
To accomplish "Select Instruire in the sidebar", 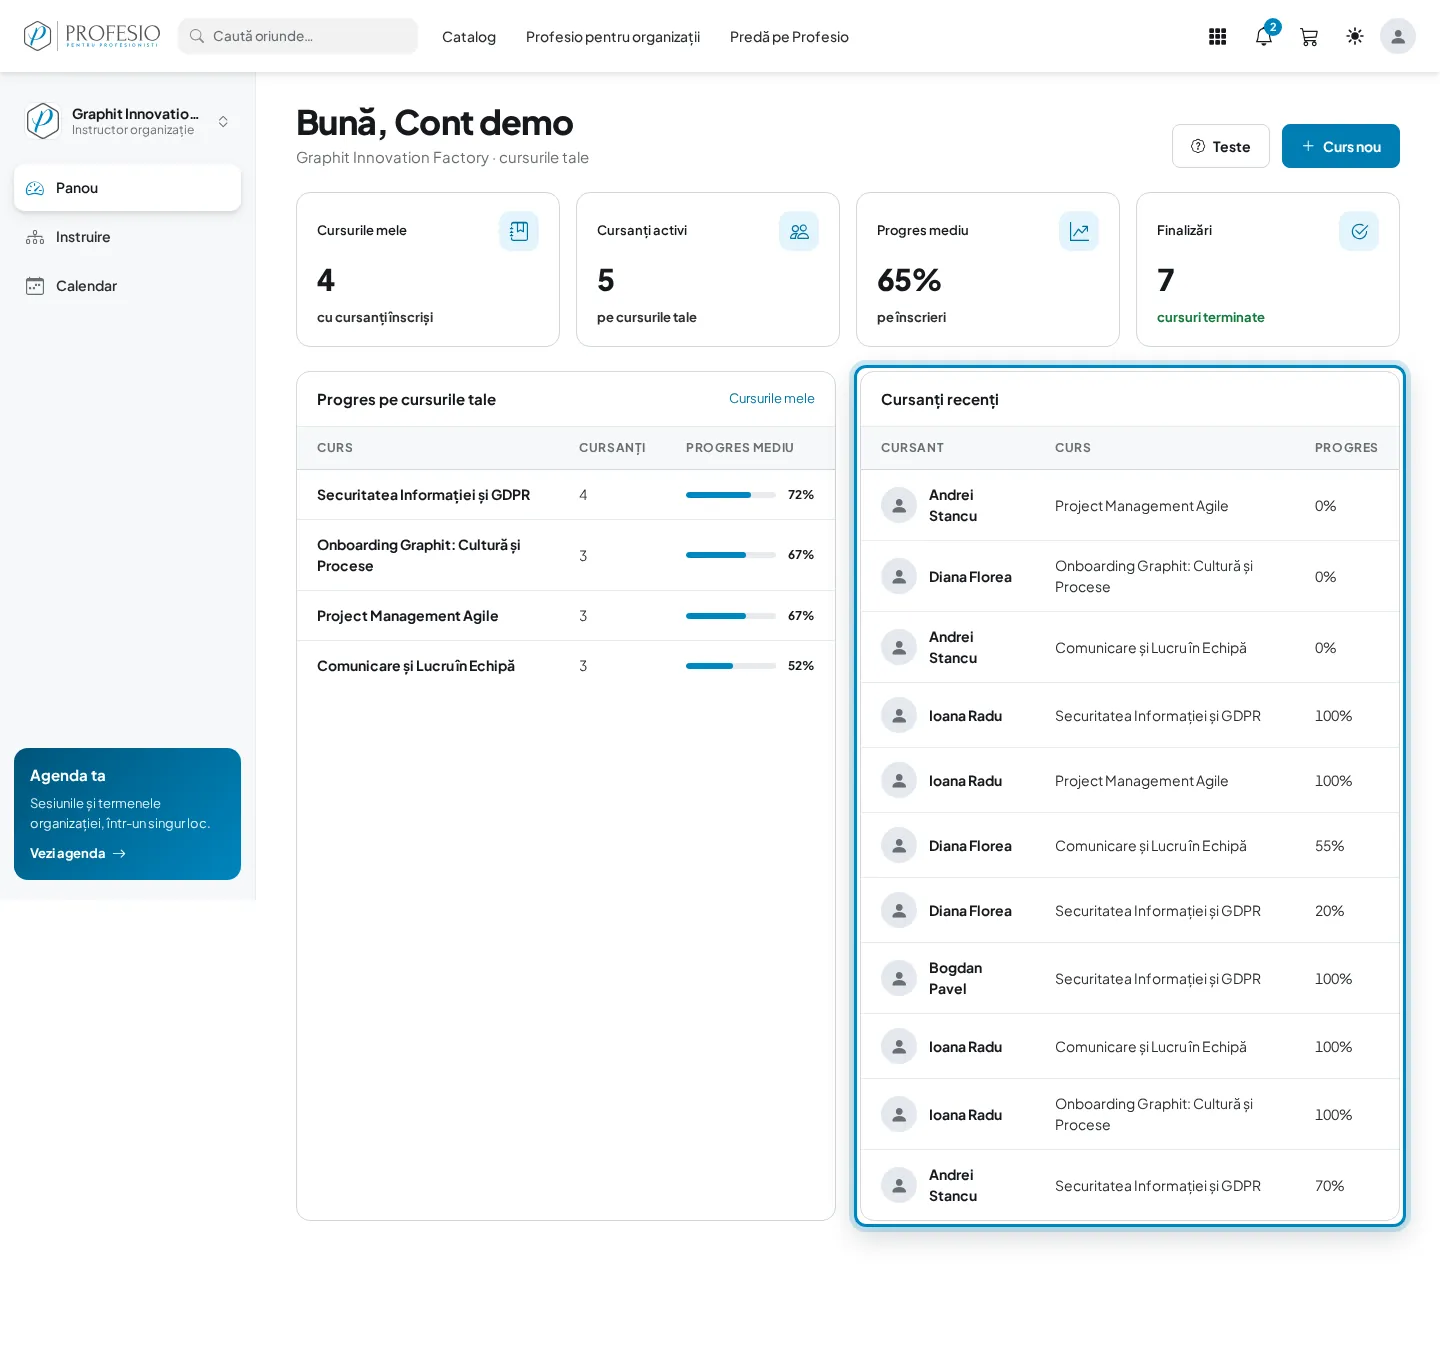I will (x=127, y=237).
